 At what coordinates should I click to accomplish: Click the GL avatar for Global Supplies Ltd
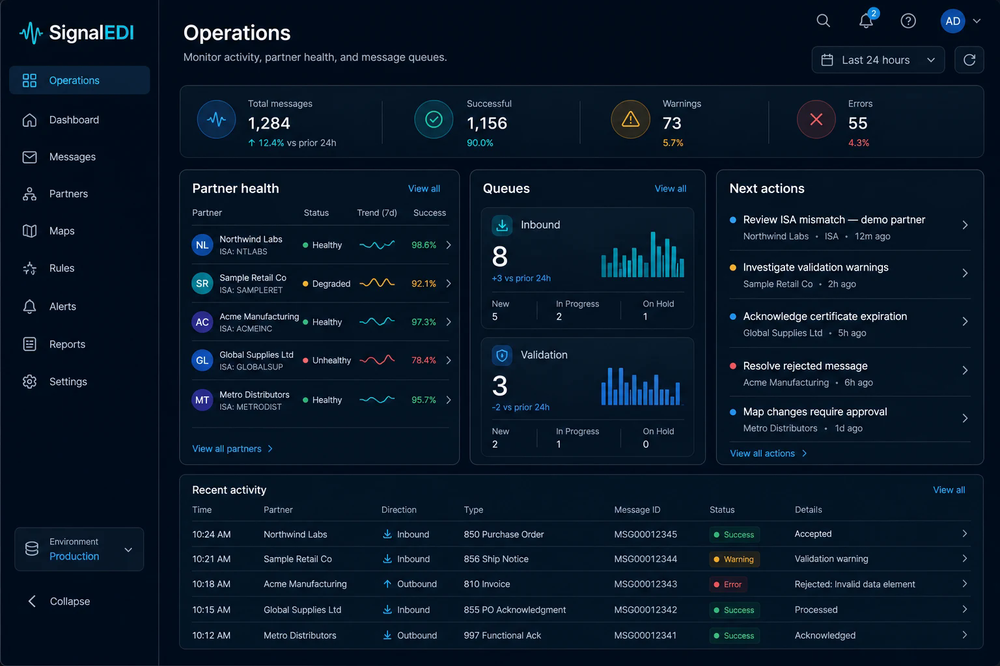tap(202, 360)
